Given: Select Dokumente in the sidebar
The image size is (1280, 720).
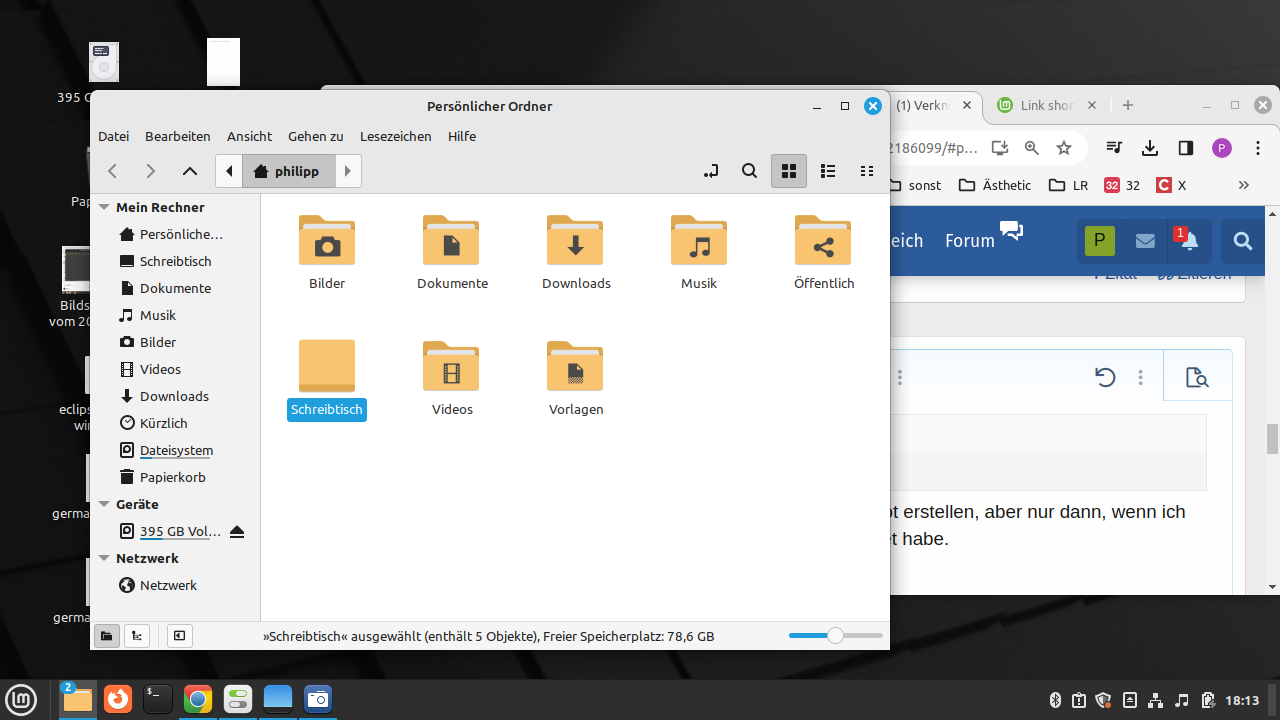Looking at the screenshot, I should 175,288.
